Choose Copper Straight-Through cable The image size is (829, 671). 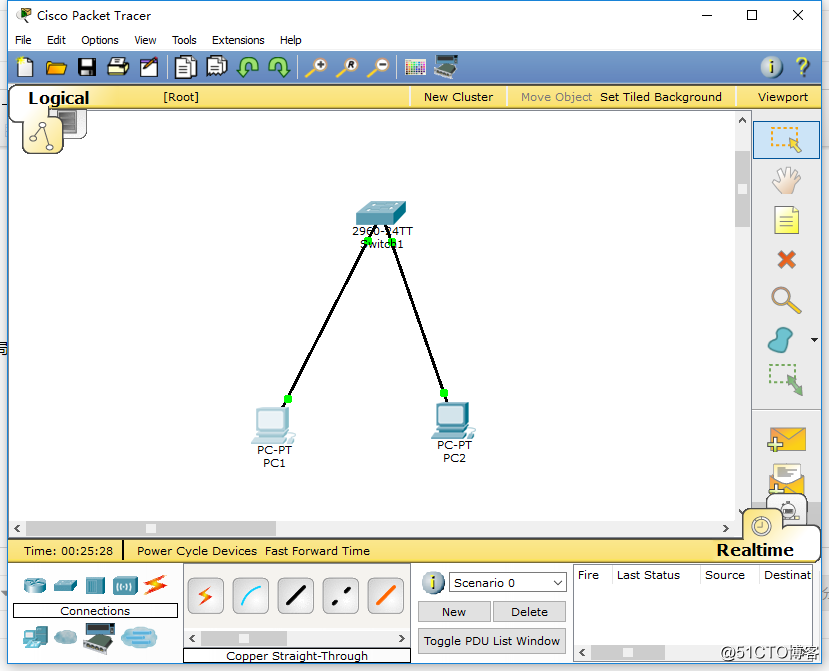point(296,596)
